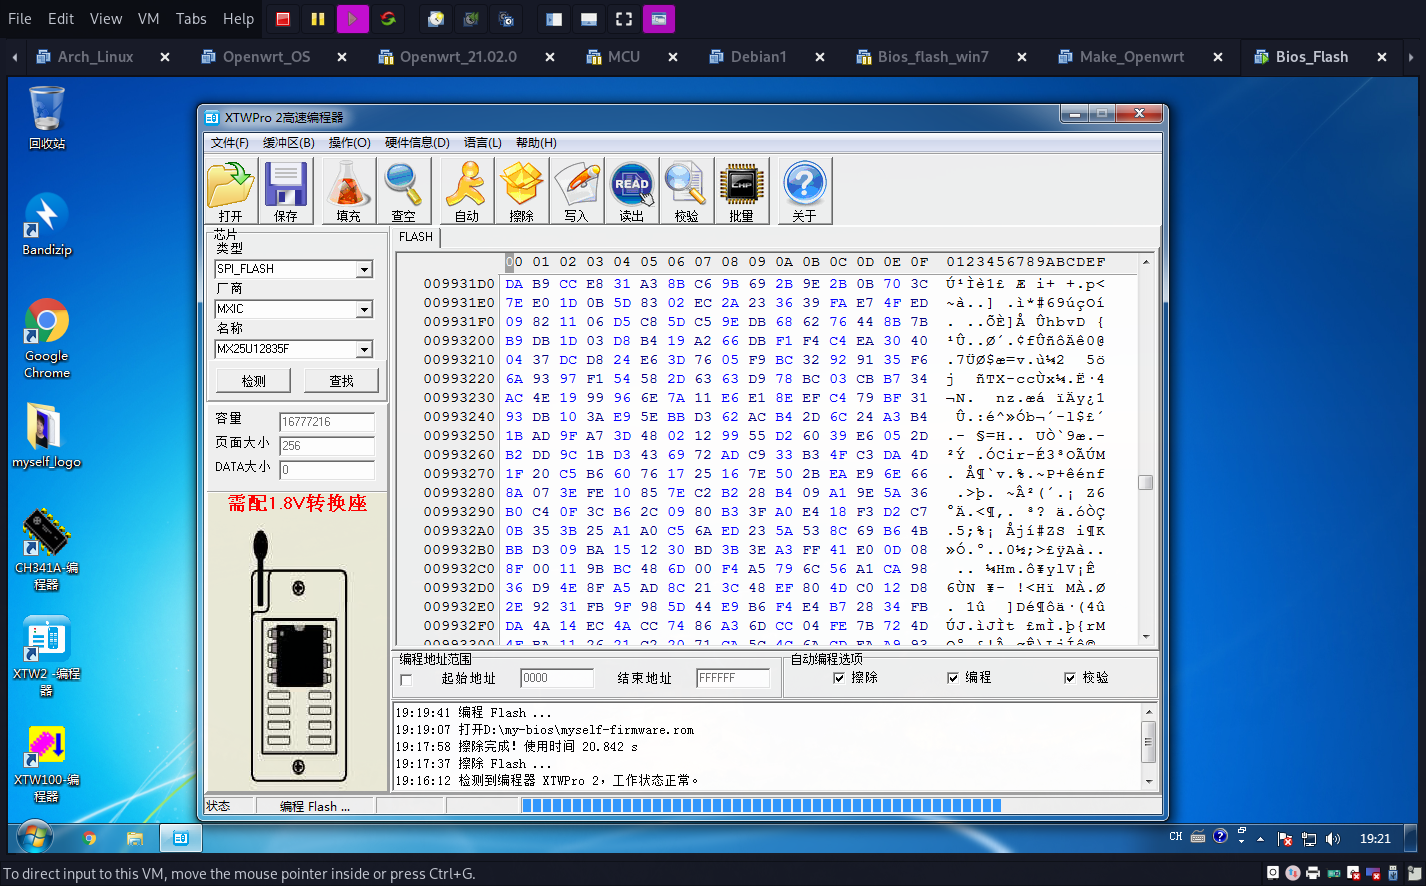Click the 保存 (Save) floppy disk icon
Image resolution: width=1426 pixels, height=886 pixels.
[286, 190]
